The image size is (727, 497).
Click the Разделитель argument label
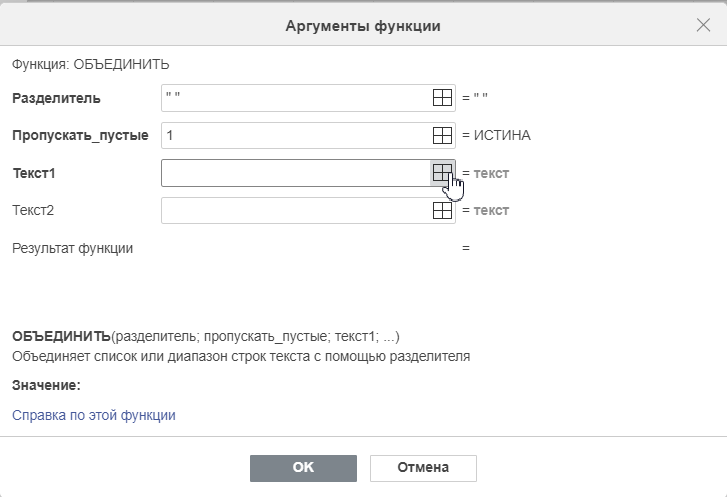[x=56, y=98]
